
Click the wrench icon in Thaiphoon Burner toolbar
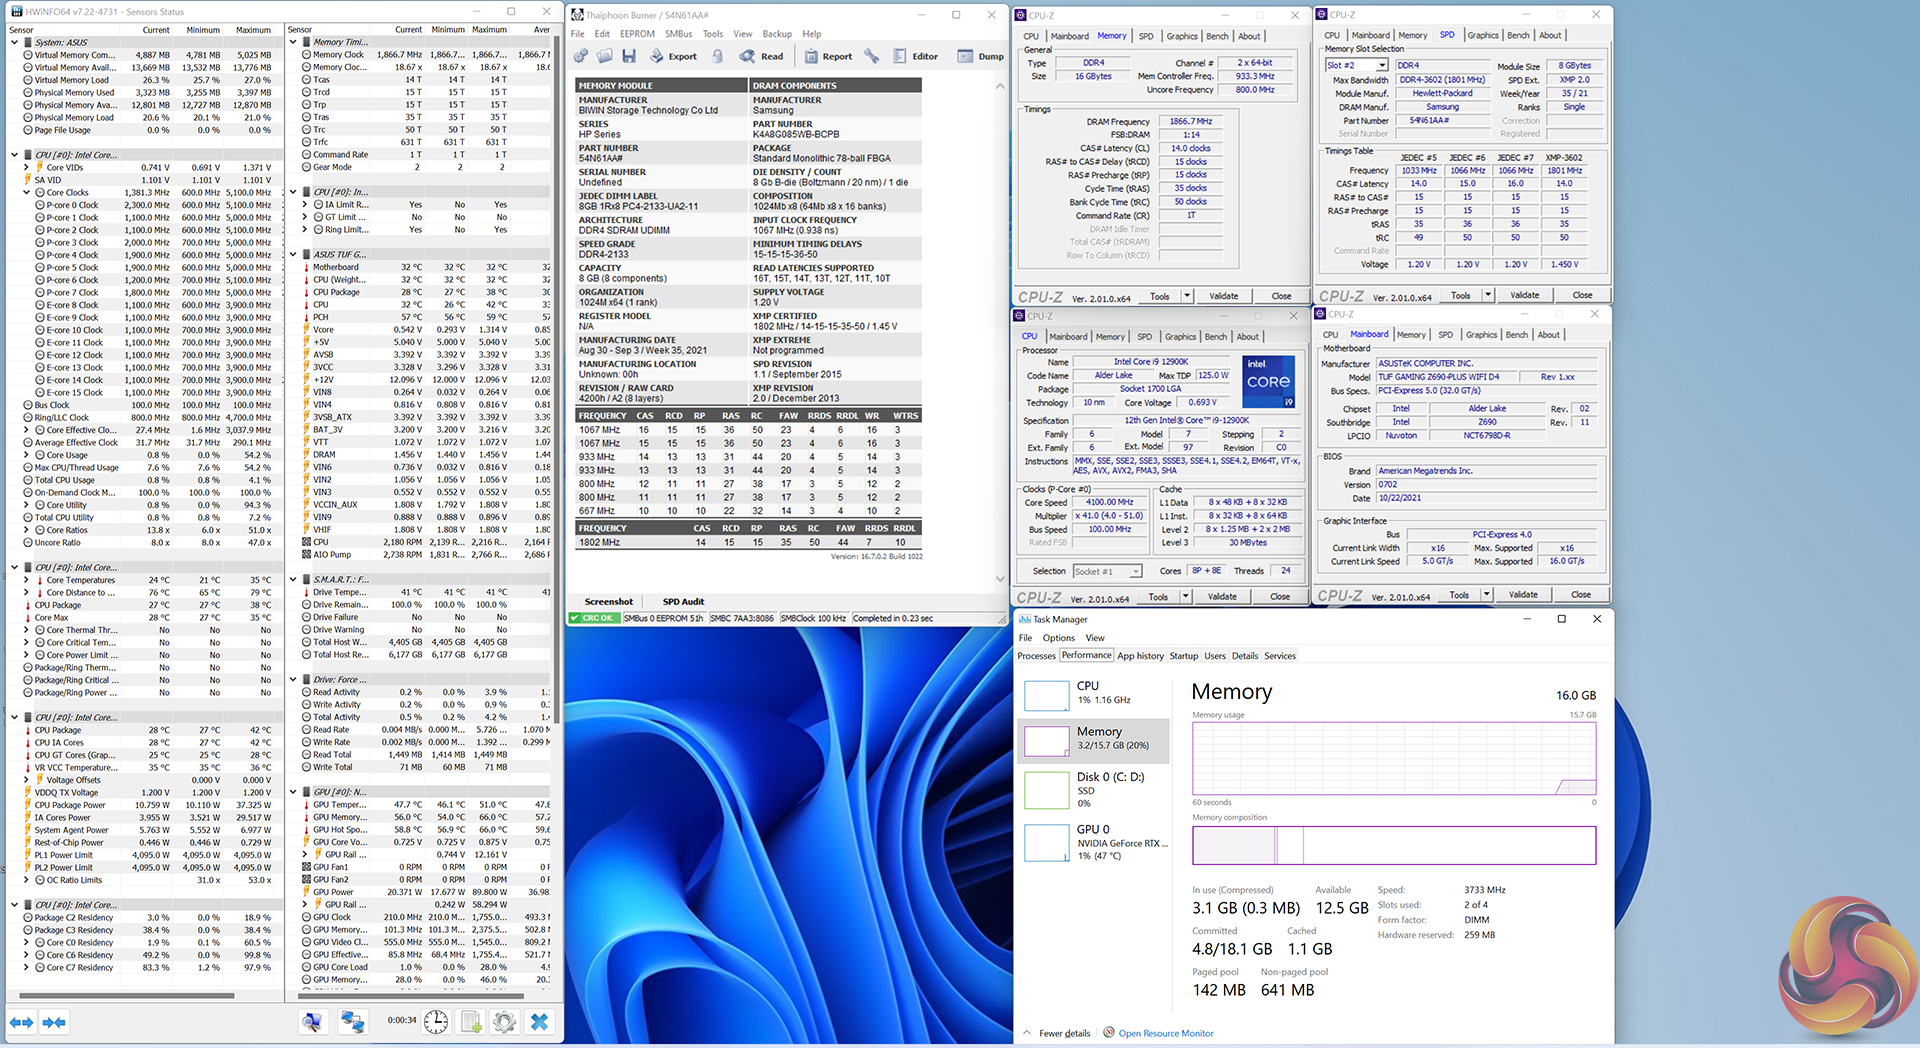click(871, 57)
